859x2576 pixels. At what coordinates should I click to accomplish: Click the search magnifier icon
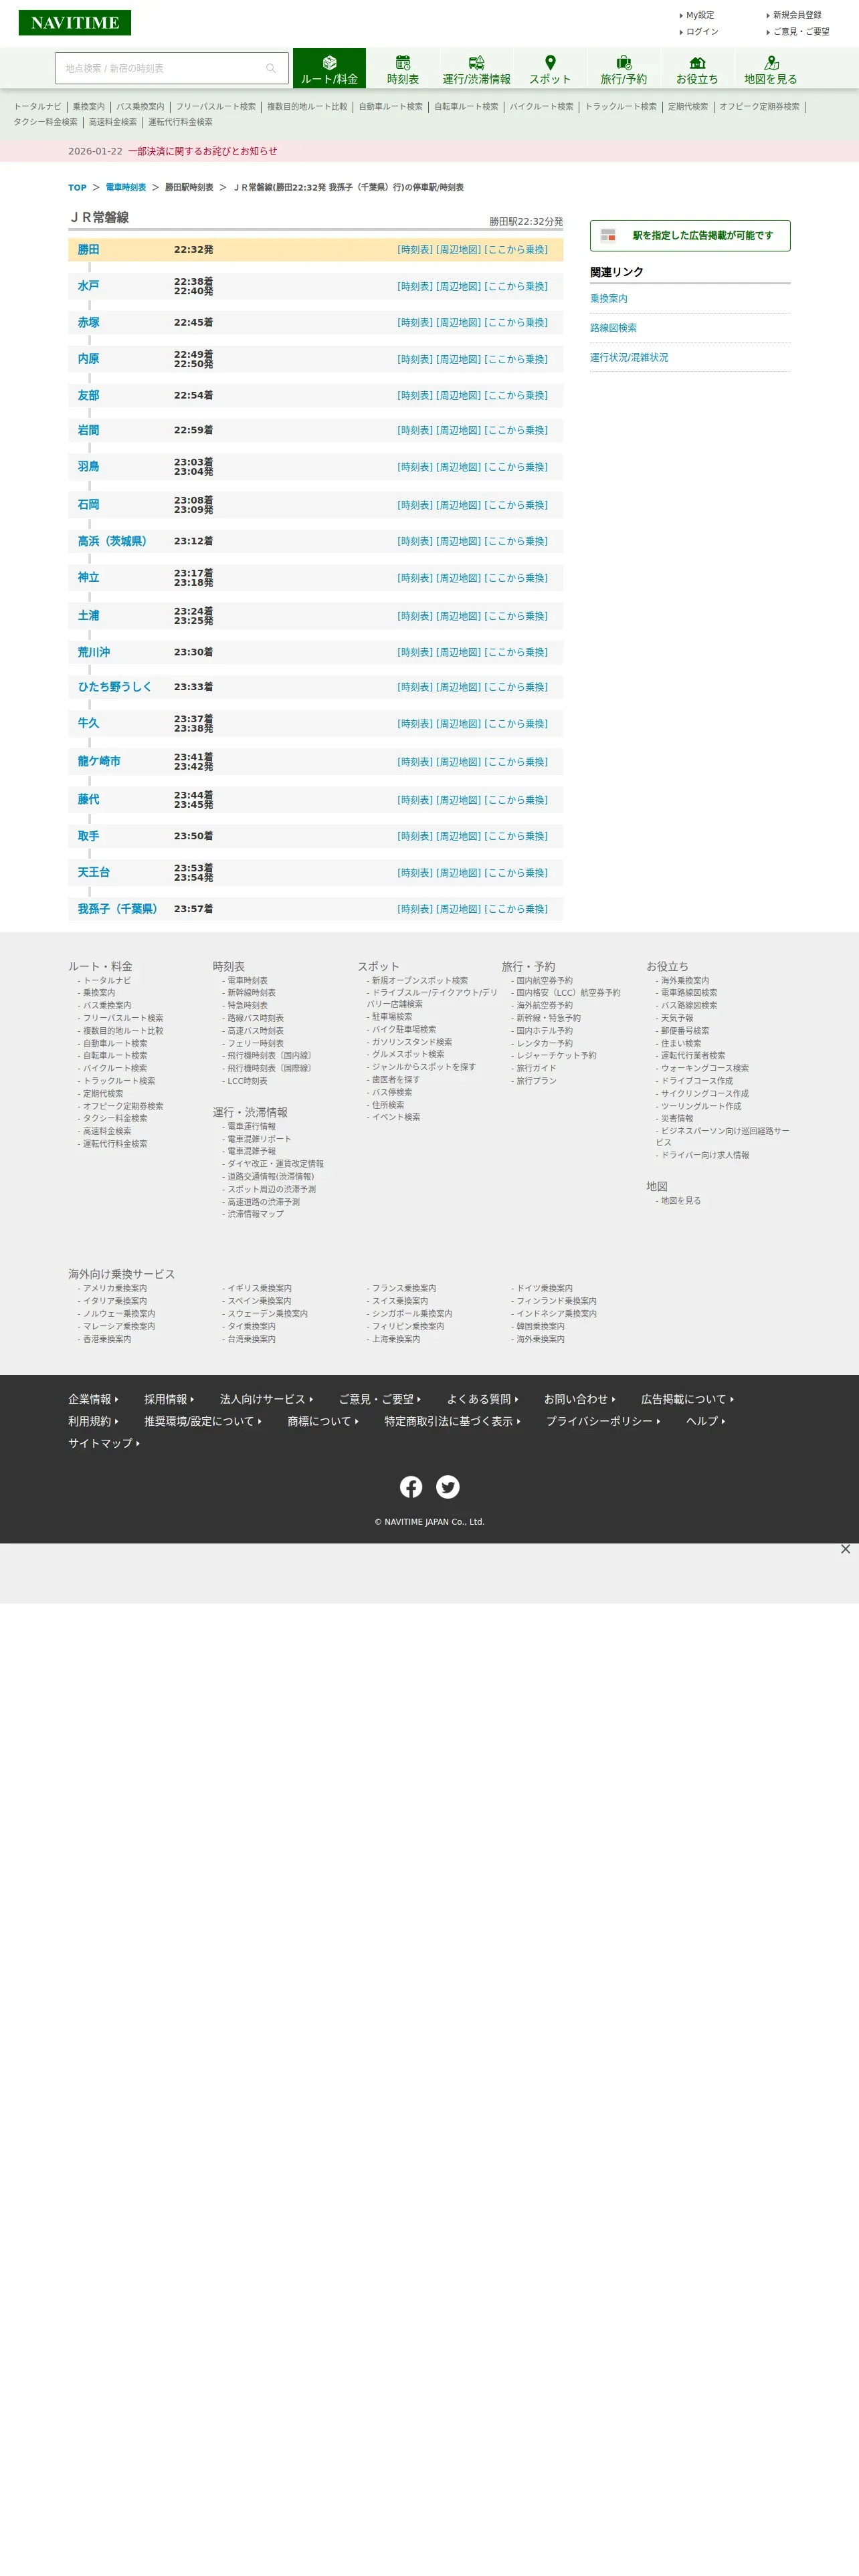270,68
